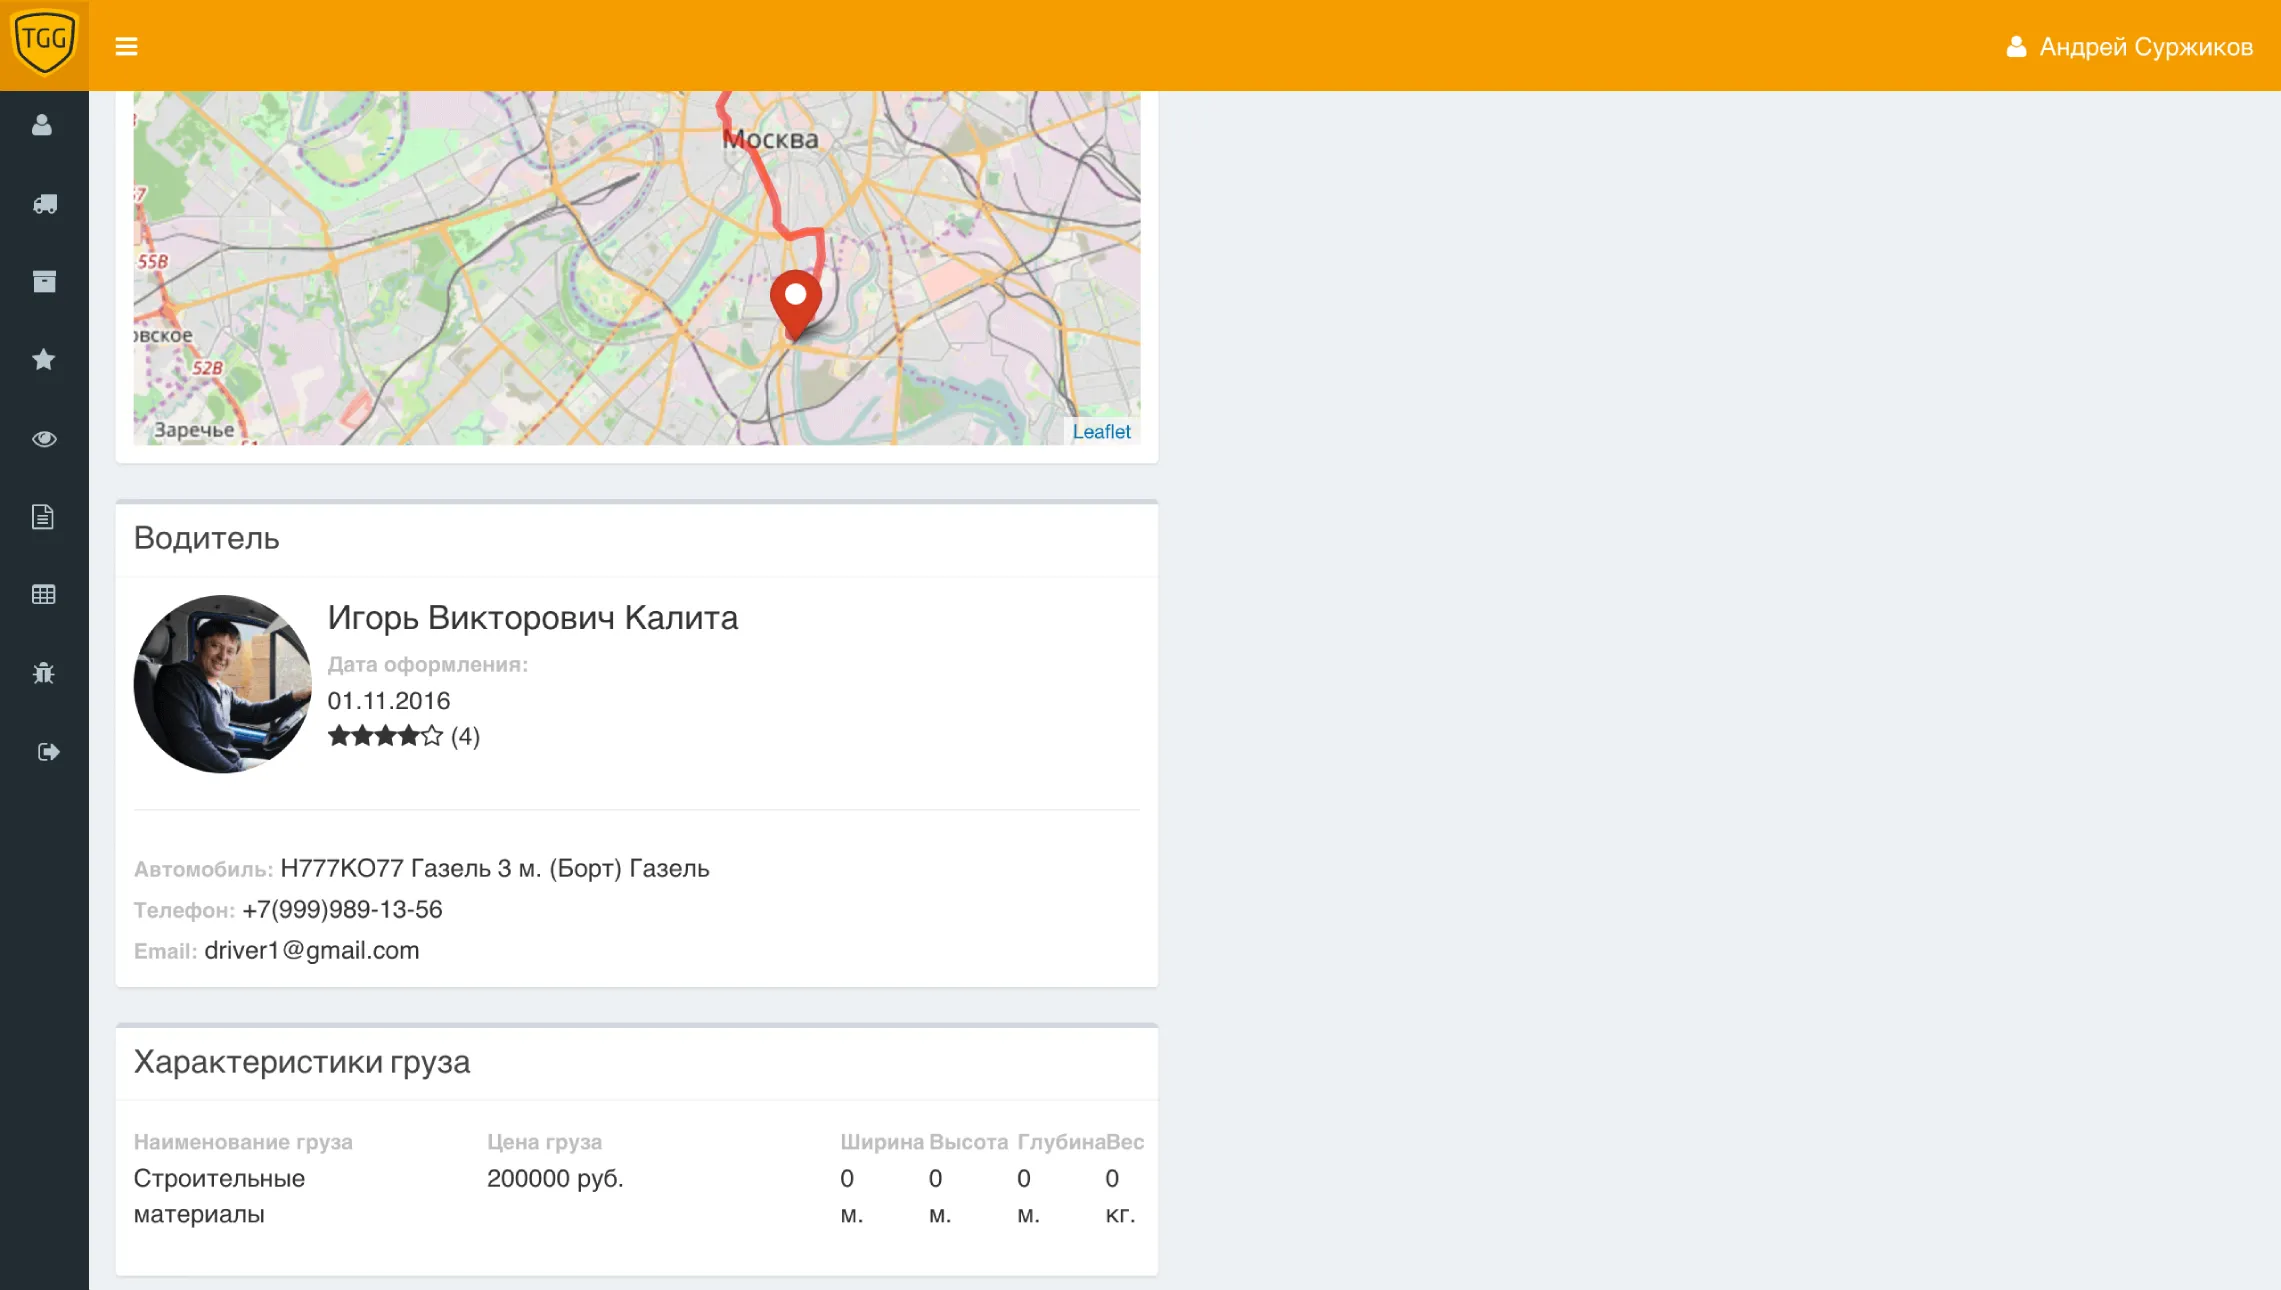The image size is (2281, 1290).
Task: Click the TGG shield logo
Action: 44,44
